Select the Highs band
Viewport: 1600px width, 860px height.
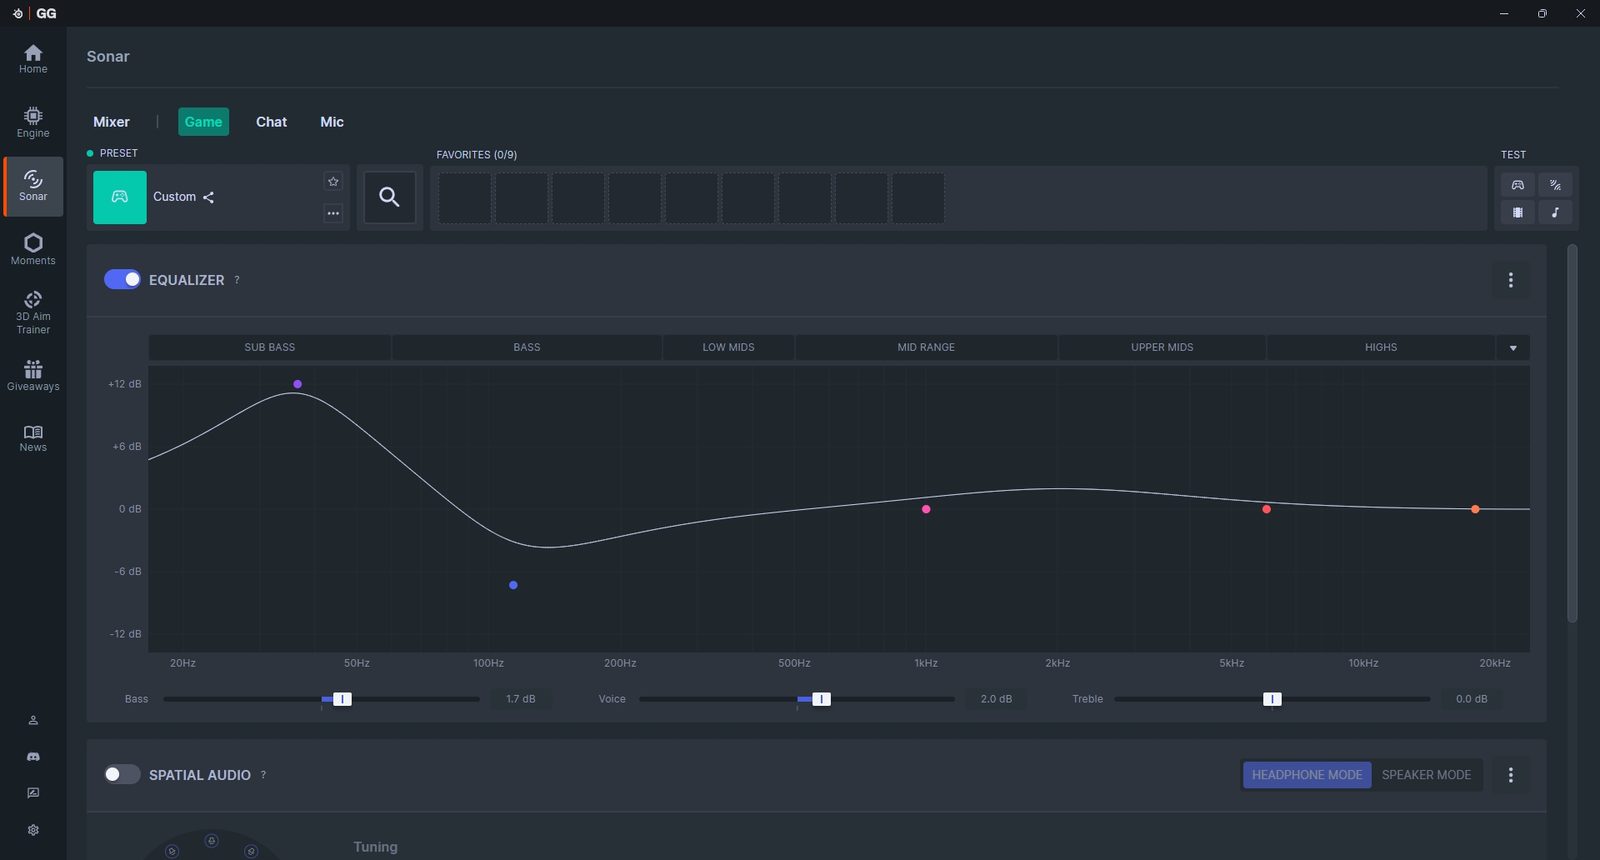1381,348
